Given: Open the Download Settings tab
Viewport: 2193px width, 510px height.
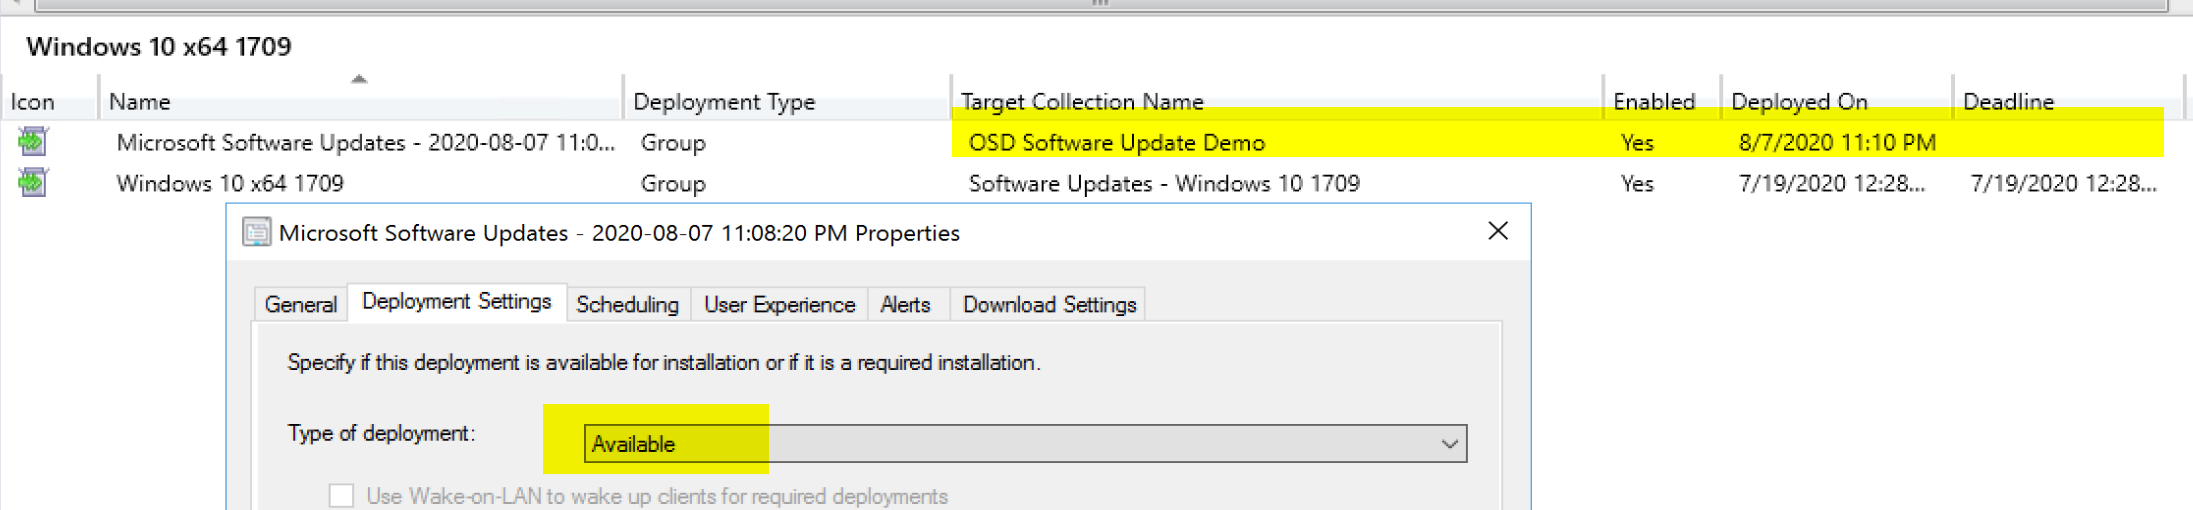Looking at the screenshot, I should pos(1049,304).
